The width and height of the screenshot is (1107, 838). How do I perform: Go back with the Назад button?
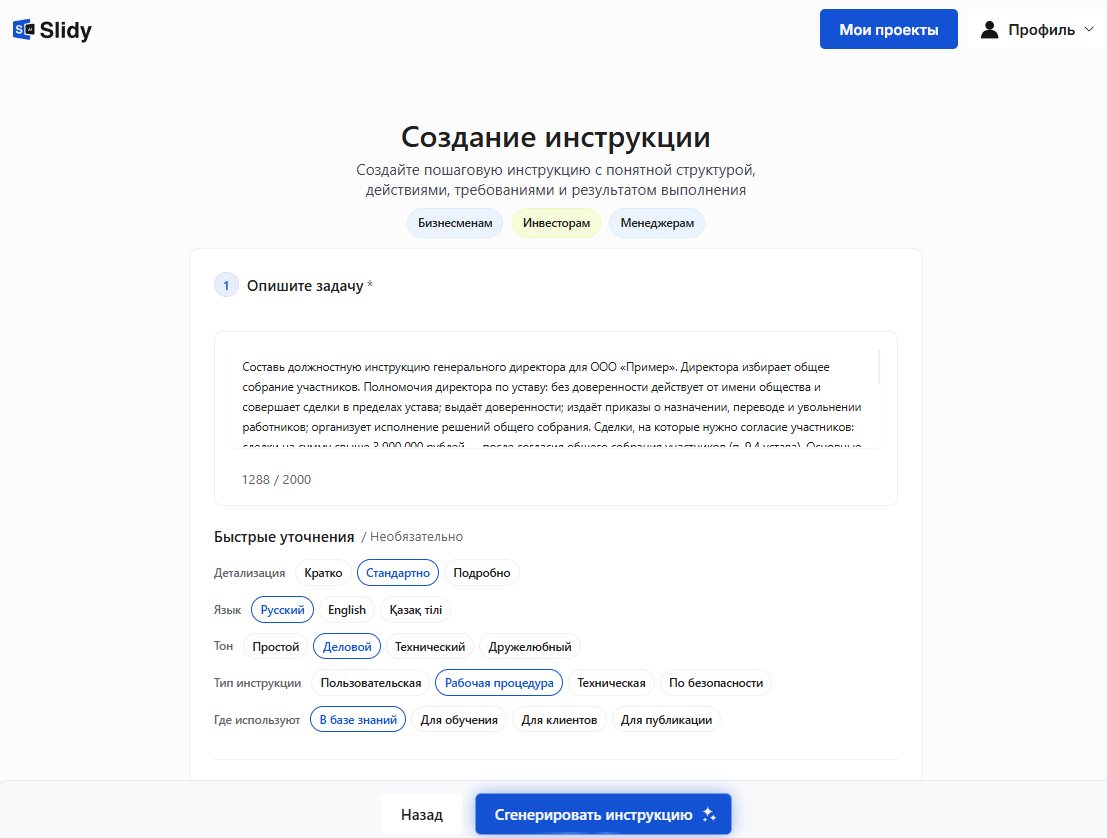[421, 815]
